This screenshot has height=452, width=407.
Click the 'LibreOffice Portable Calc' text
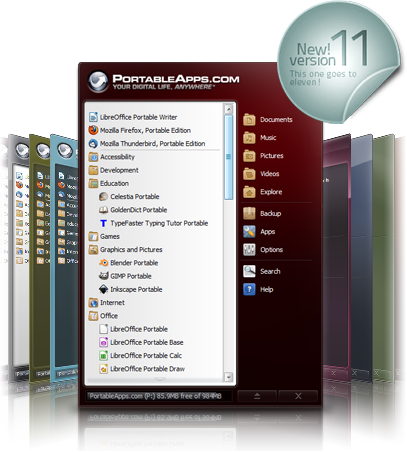[x=146, y=356]
